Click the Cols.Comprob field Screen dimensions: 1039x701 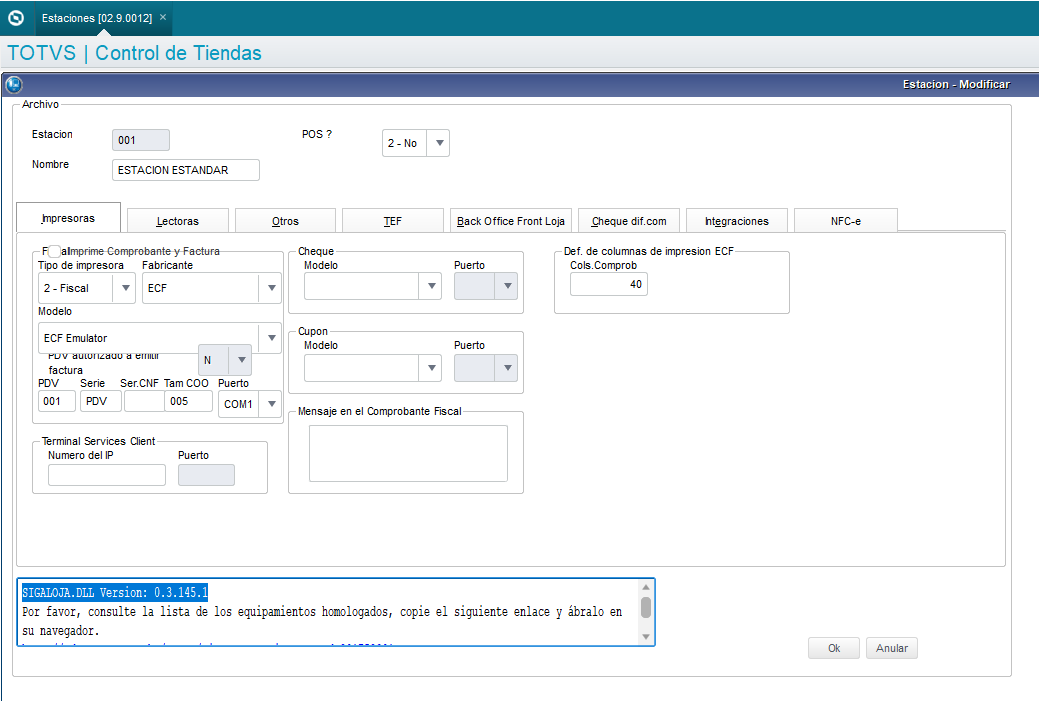(608, 284)
